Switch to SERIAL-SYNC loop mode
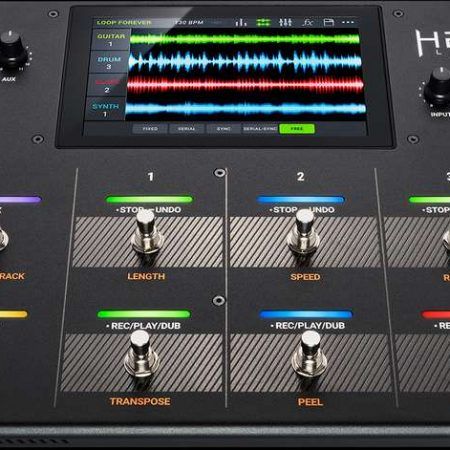Screen dimensions: 450x450 point(260,129)
